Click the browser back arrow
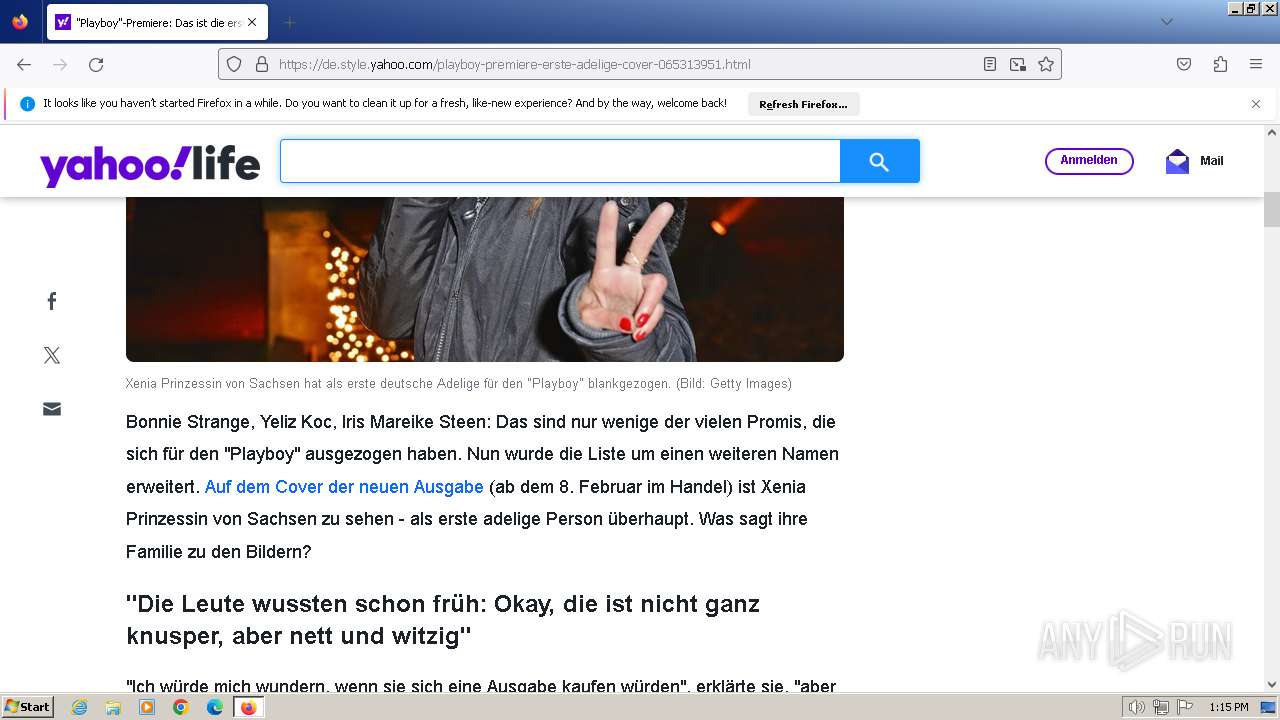 pos(24,64)
